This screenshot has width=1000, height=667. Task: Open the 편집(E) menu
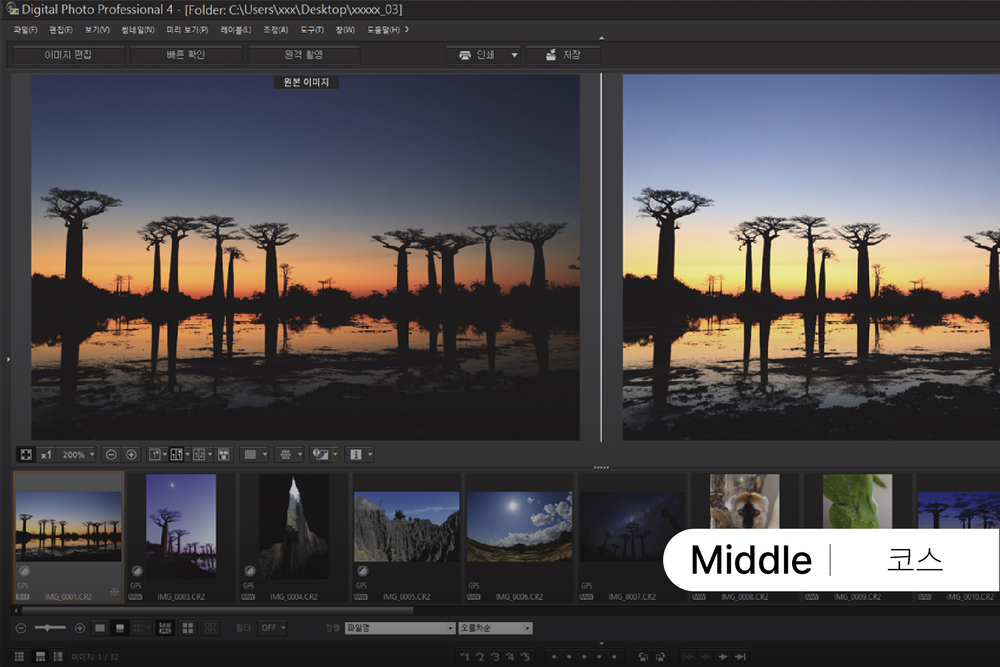tap(61, 30)
